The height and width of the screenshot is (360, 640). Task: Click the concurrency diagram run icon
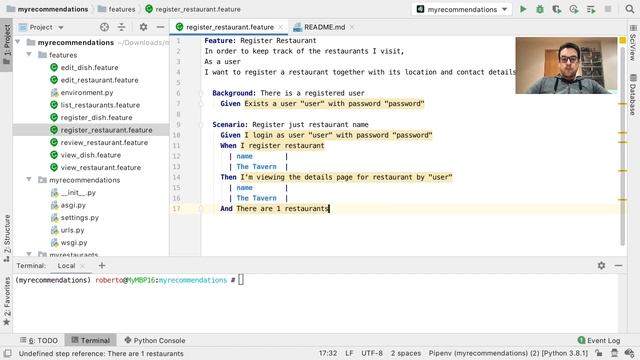[591, 9]
